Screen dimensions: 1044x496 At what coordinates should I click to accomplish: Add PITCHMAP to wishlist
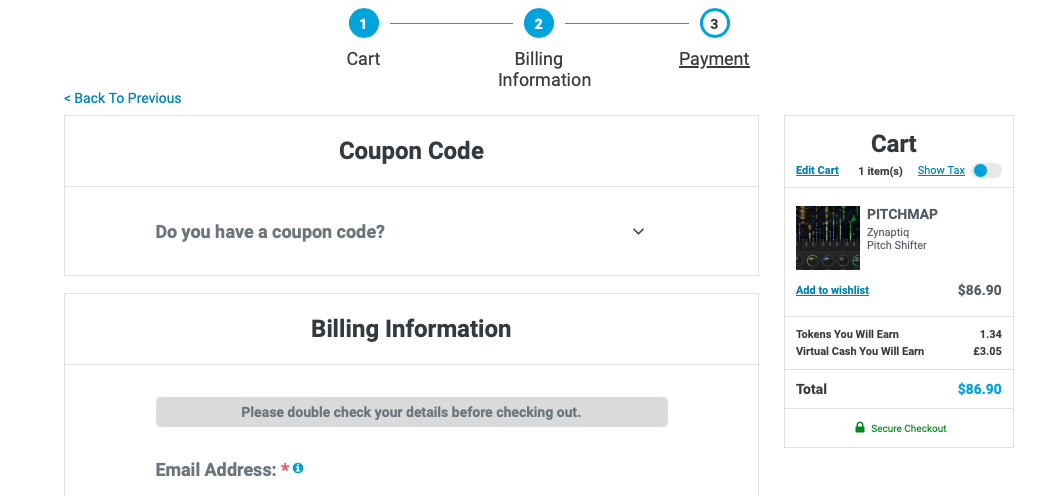[832, 290]
